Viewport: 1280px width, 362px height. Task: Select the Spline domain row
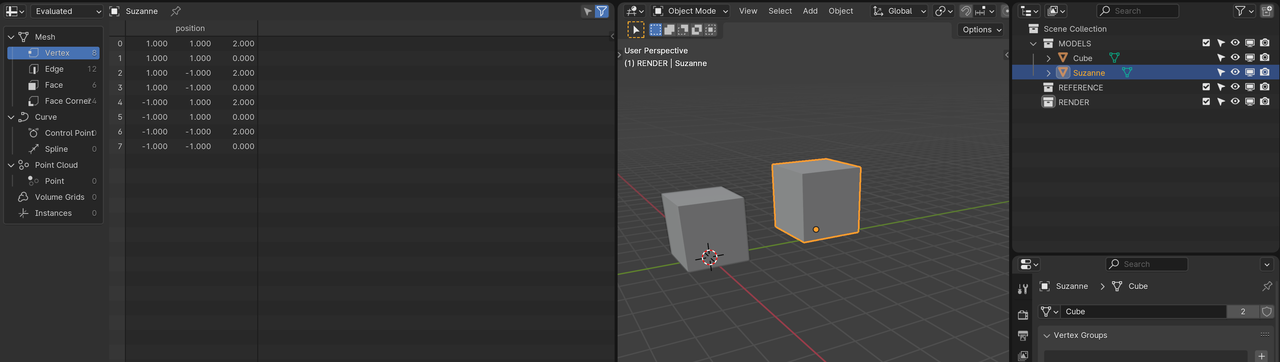click(53, 149)
